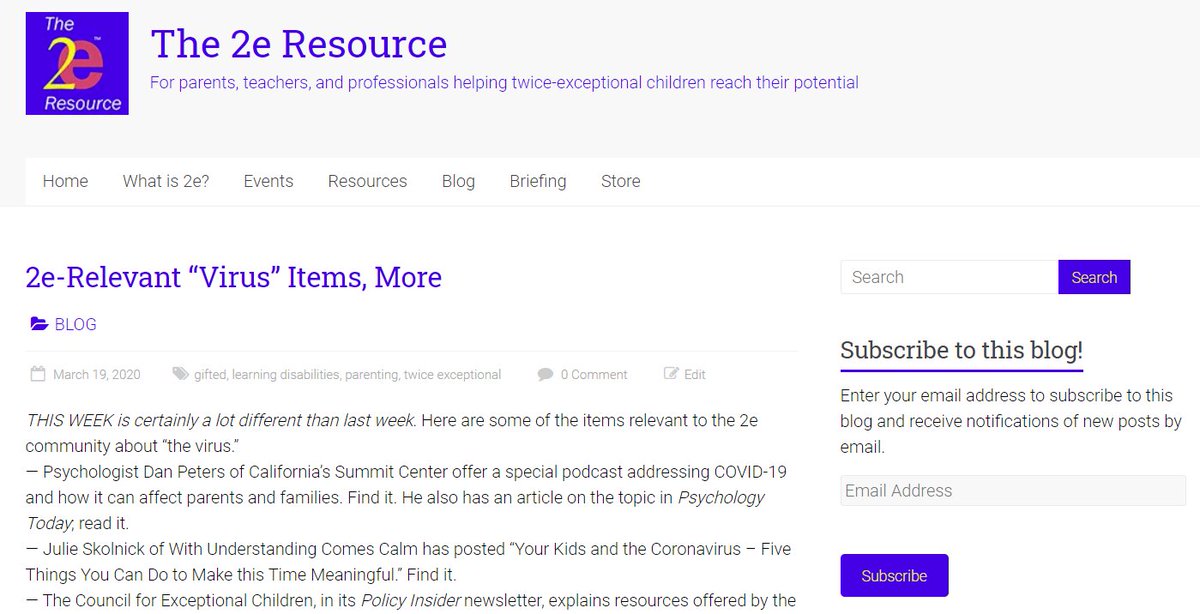The height and width of the screenshot is (614, 1200).
Task: Open the twice exceptional tag
Action: 452,374
